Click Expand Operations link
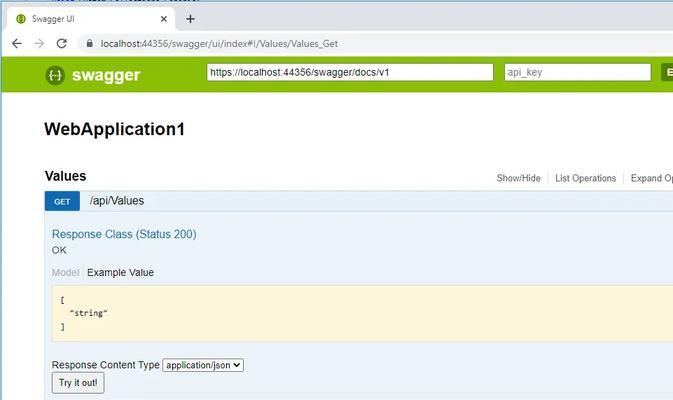 [652, 178]
